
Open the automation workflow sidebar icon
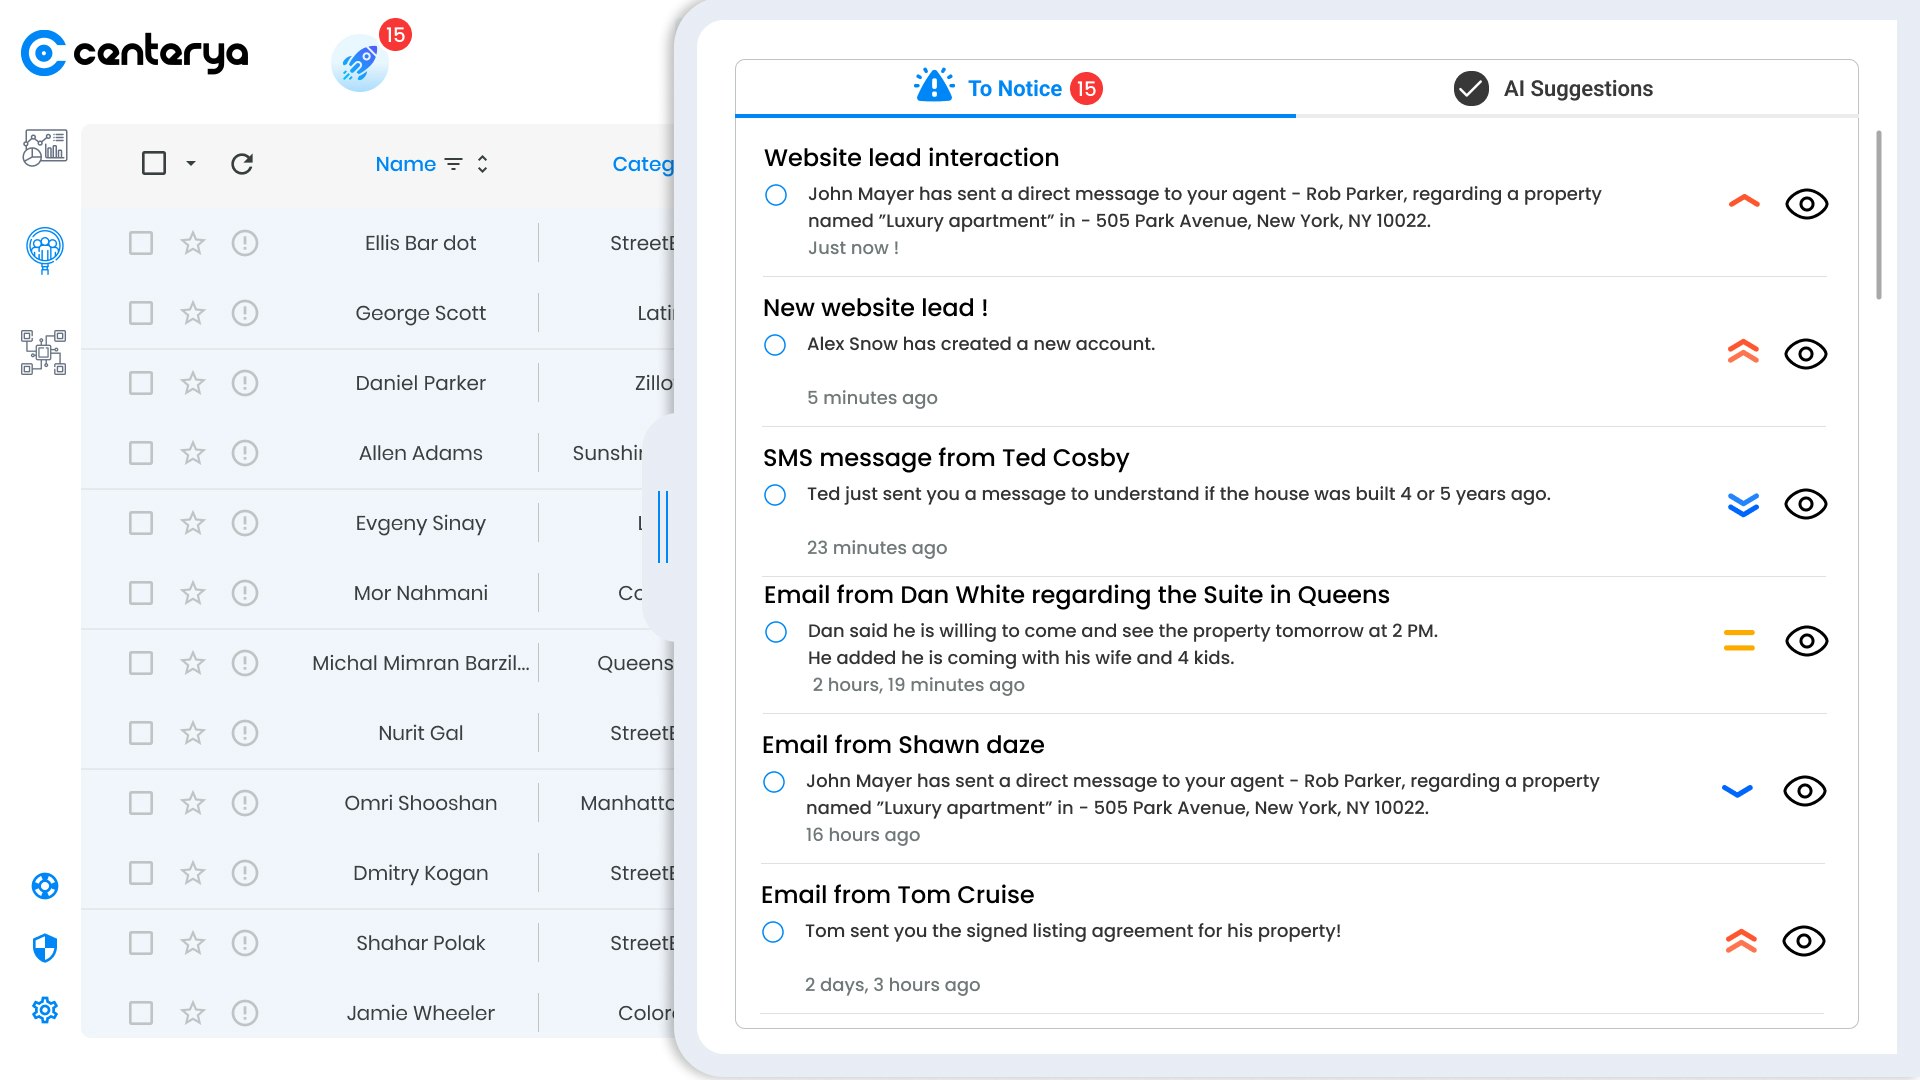point(44,352)
